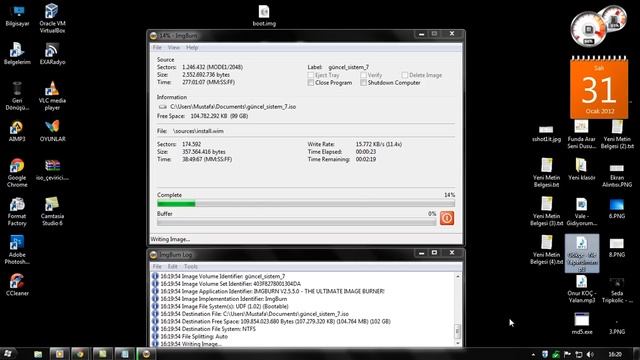Viewport: 640px width, 360px height.
Task: Open the ImgBurn taskbar button
Action: [146, 354]
